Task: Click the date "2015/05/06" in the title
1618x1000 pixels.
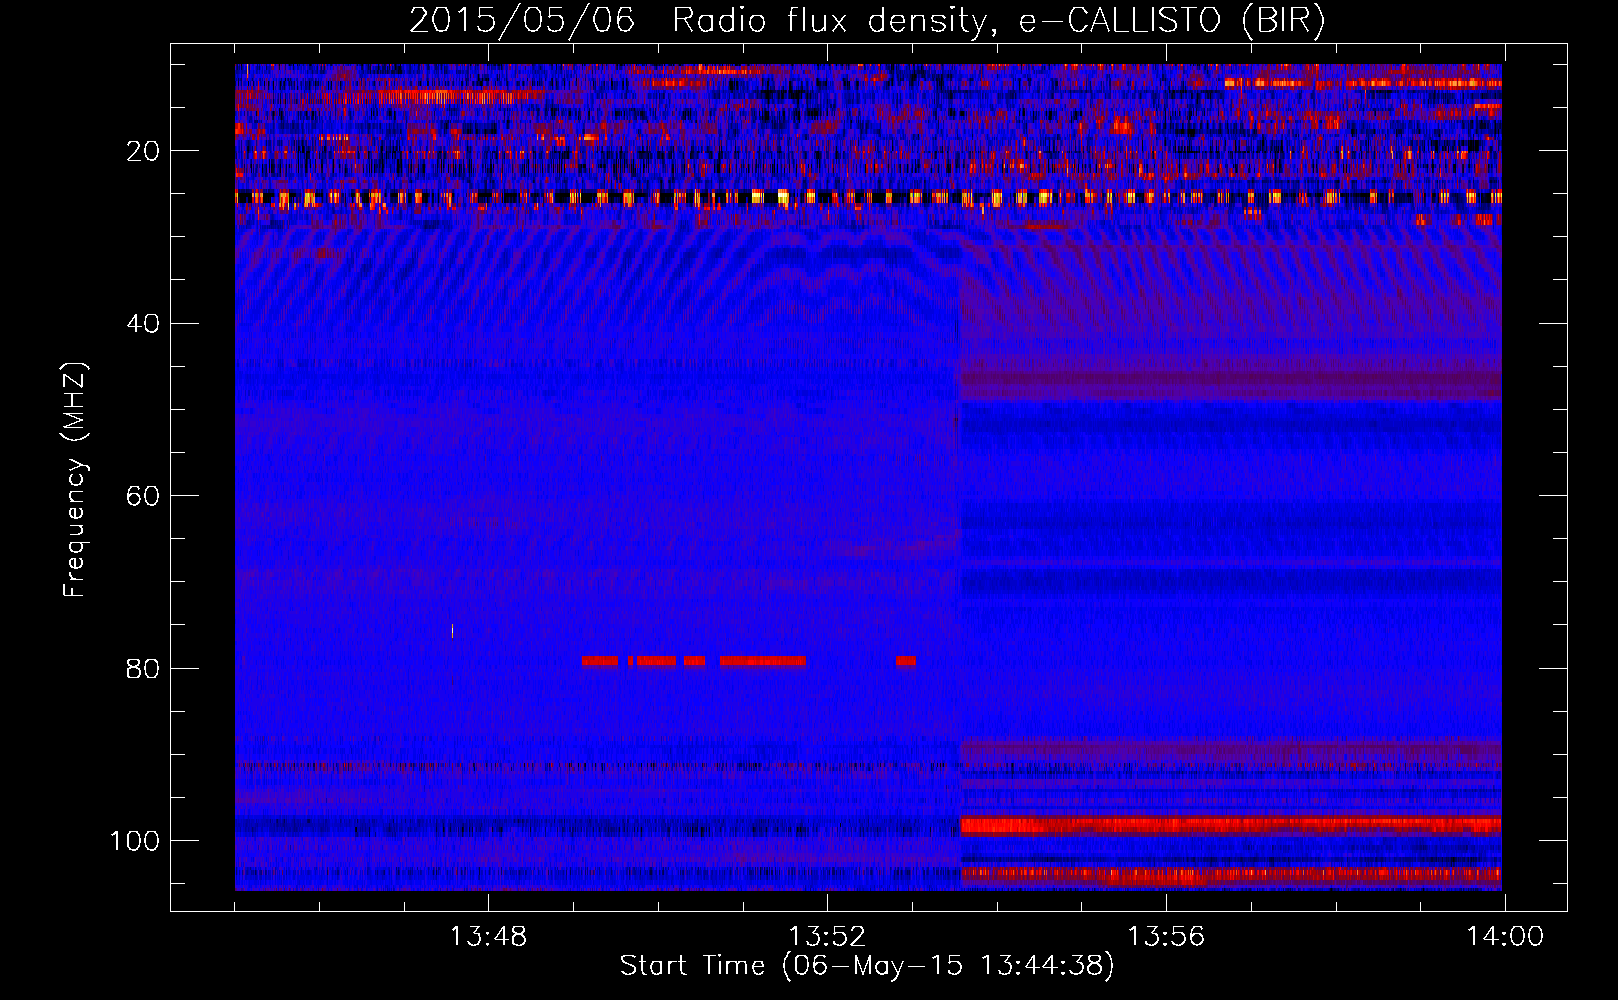Action: pyautogui.click(x=521, y=21)
